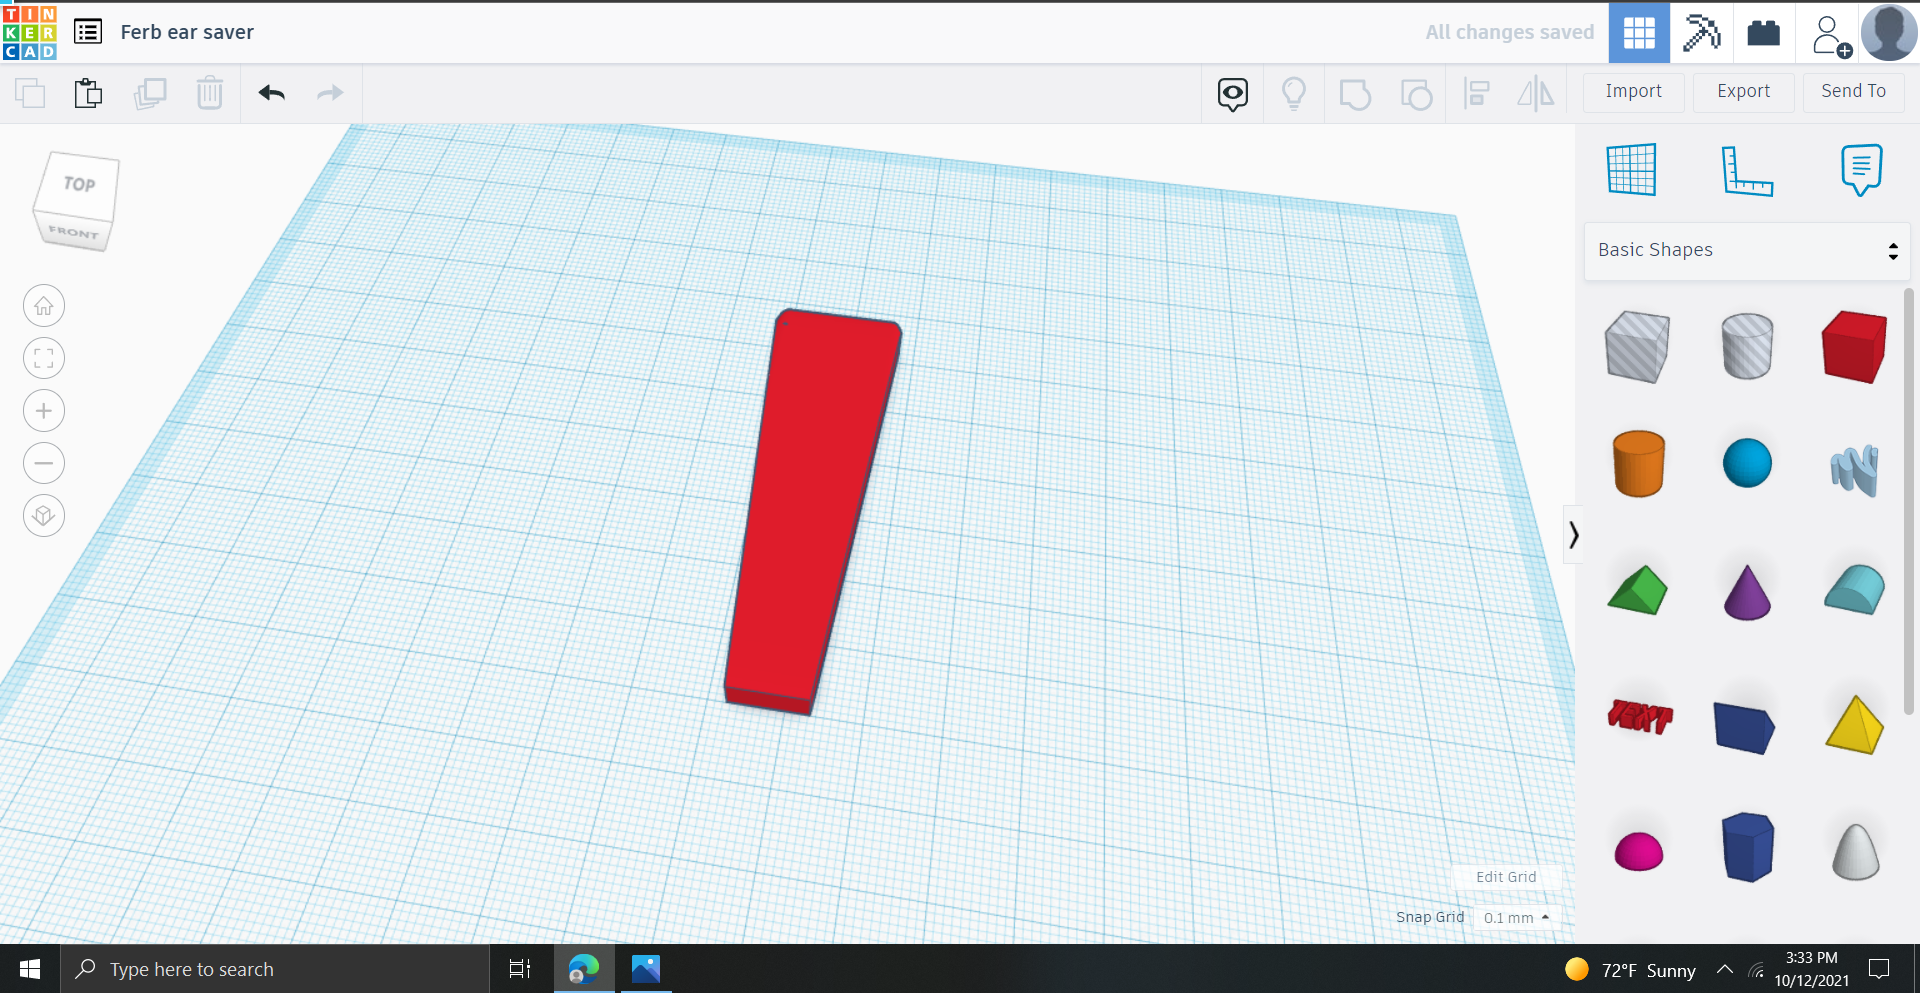Select the blue Sphere shape
Viewport: 1920px width, 993px height.
click(x=1747, y=462)
